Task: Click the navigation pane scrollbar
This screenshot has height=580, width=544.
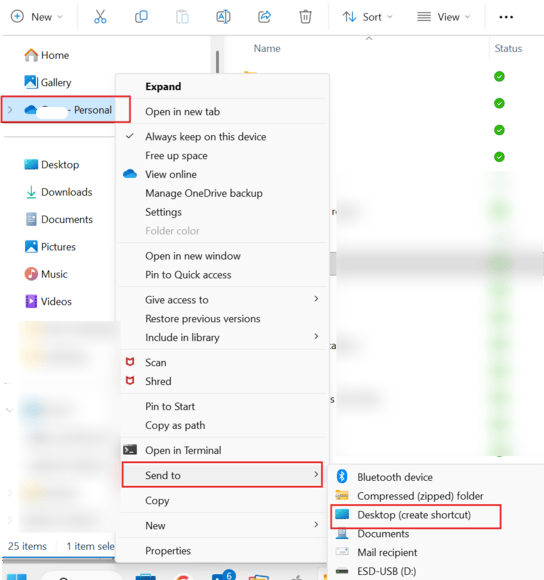Action: tap(217, 62)
